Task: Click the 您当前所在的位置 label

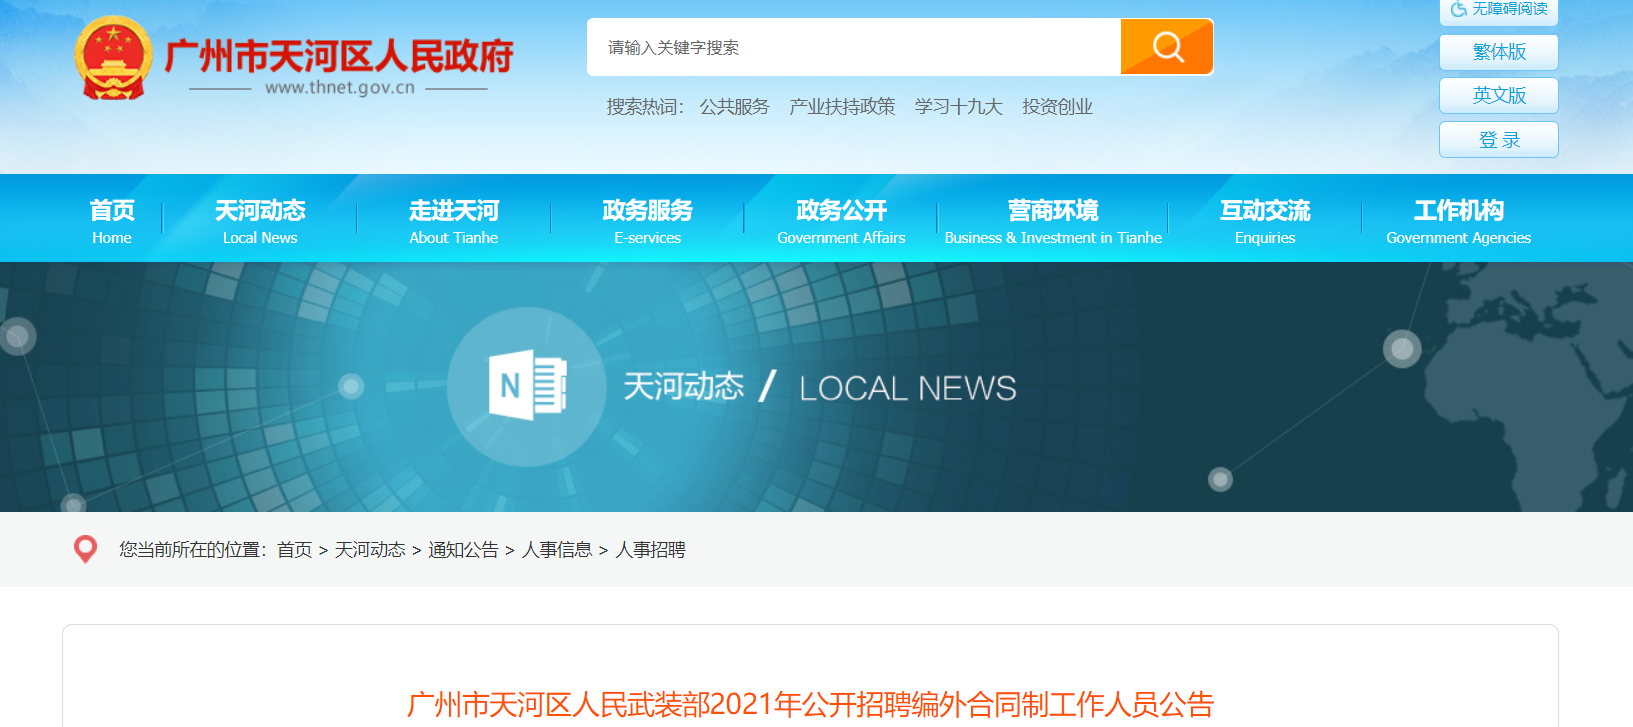Action: [193, 550]
